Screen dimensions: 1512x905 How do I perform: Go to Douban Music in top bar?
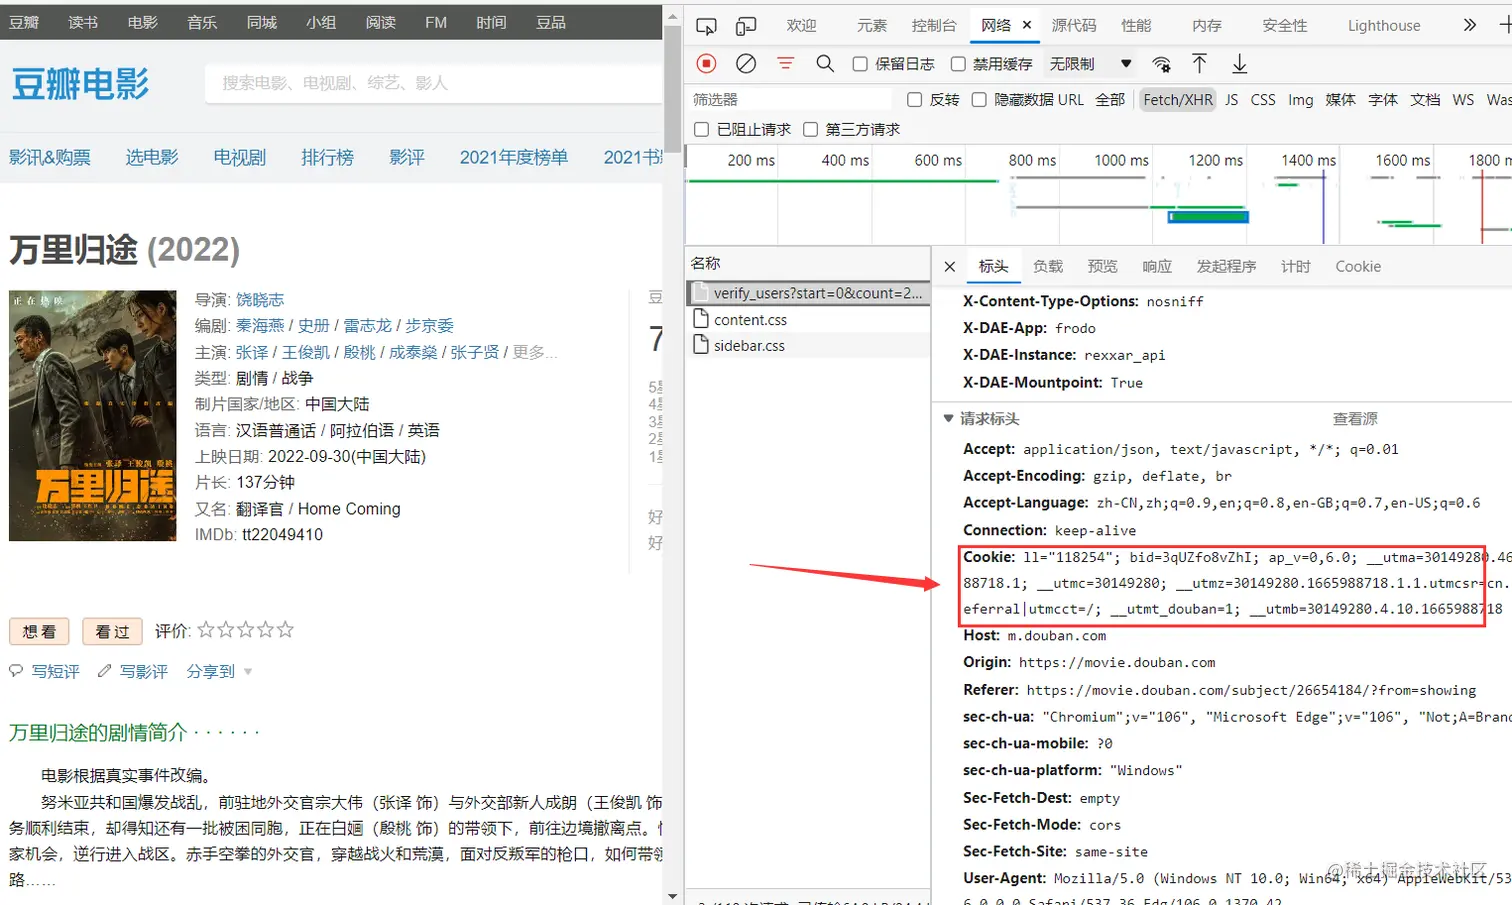[202, 22]
